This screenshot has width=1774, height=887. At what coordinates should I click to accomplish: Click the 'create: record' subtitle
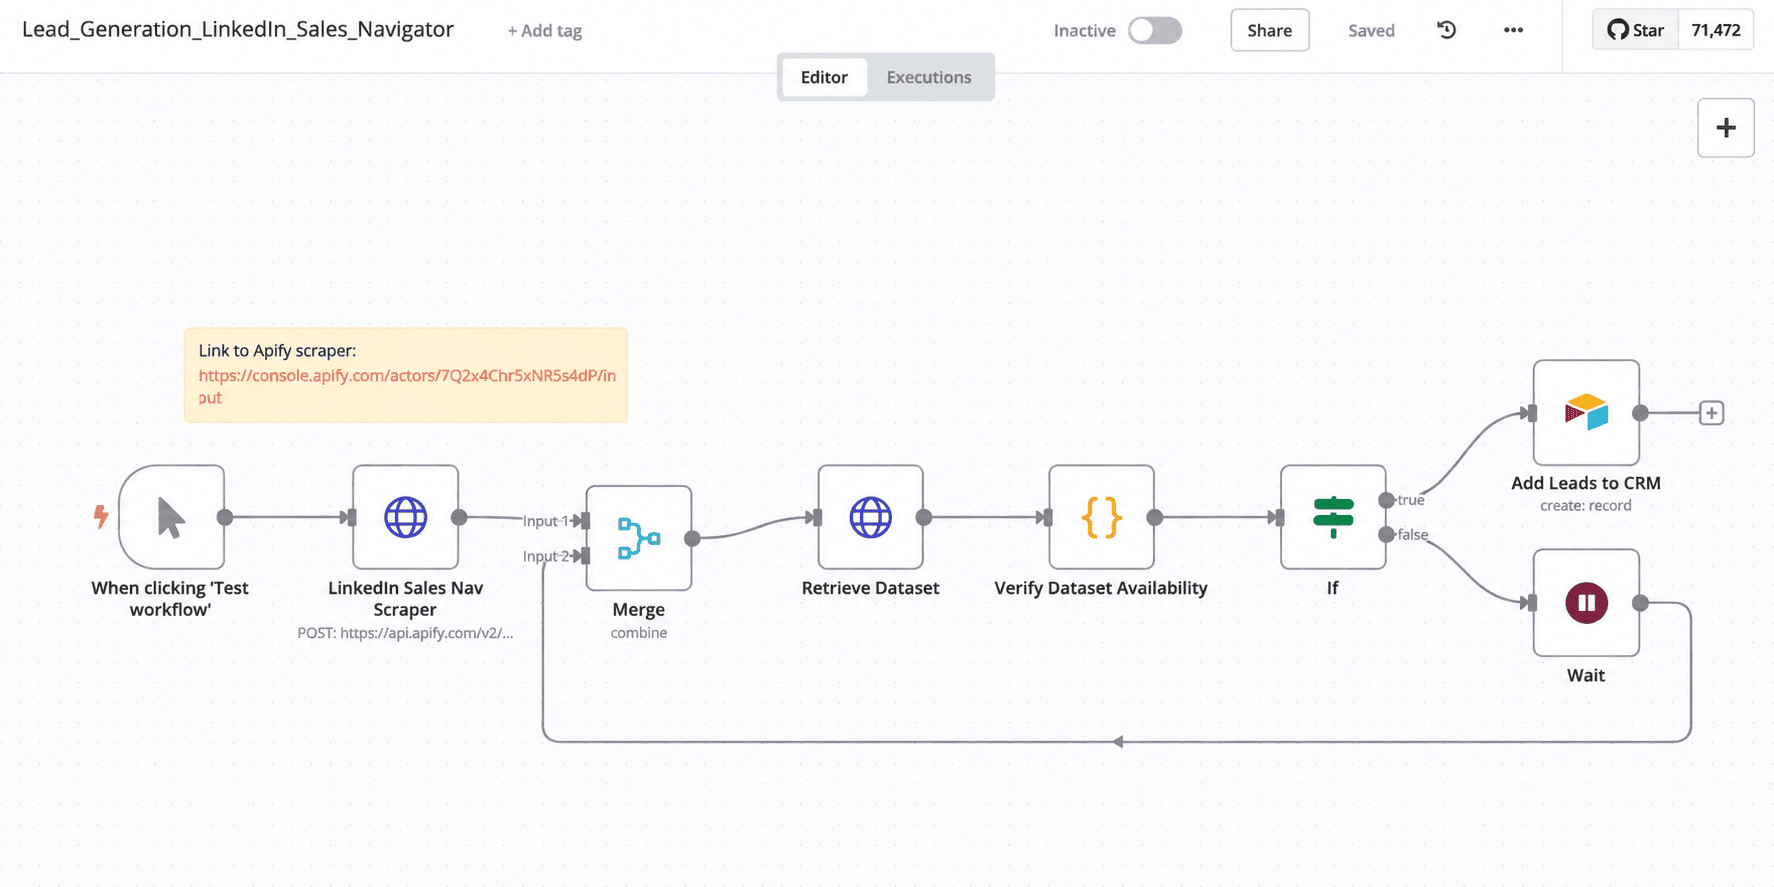(x=1585, y=505)
